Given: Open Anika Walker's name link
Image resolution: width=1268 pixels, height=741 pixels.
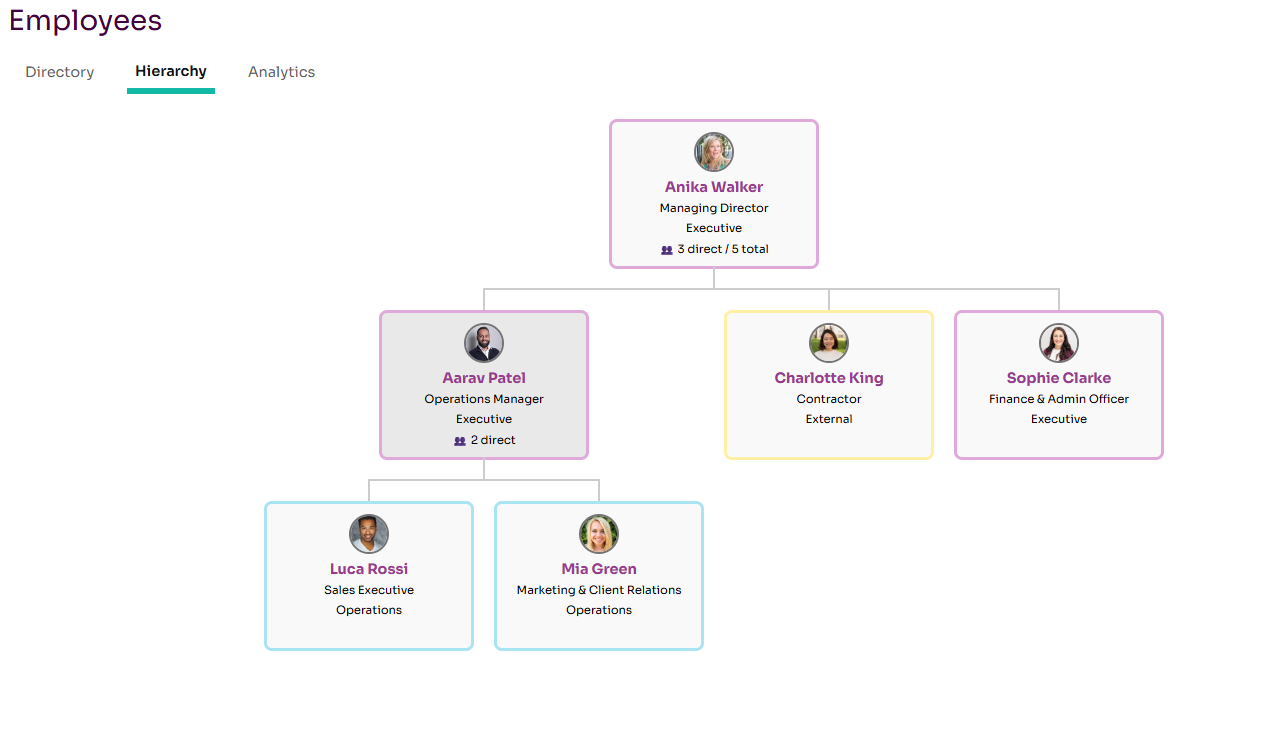Looking at the screenshot, I should tap(714, 187).
